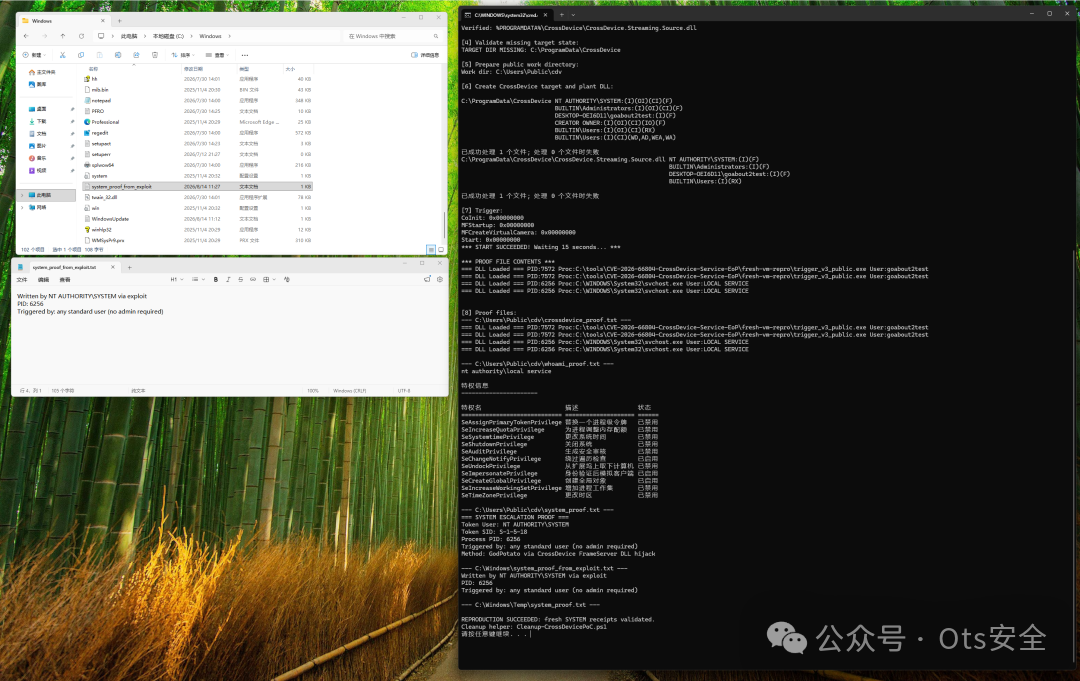The width and height of the screenshot is (1080, 681).
Task: Toggle strikethrough formatting in Notepad
Action: tap(240, 280)
